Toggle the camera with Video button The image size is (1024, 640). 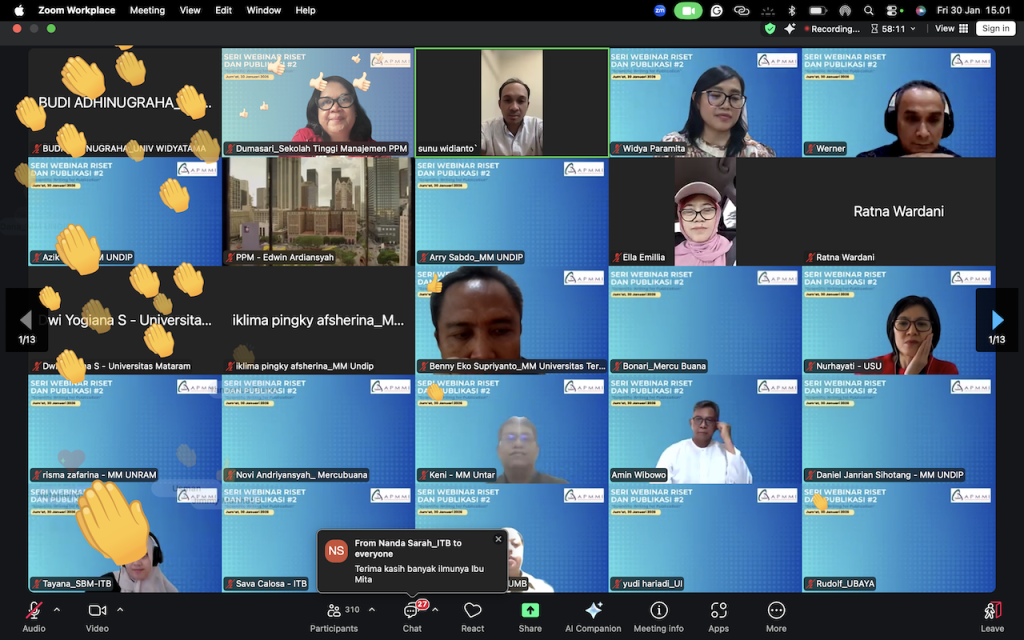click(97, 616)
